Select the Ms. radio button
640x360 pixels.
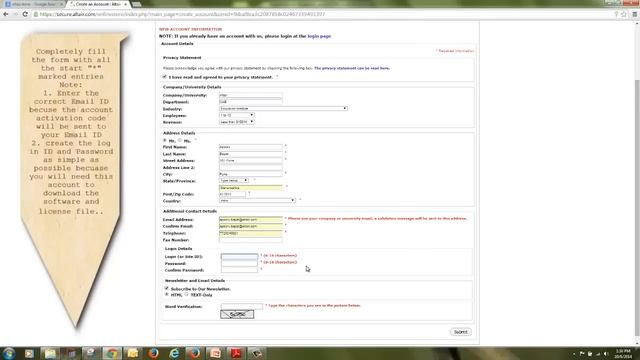(x=180, y=140)
